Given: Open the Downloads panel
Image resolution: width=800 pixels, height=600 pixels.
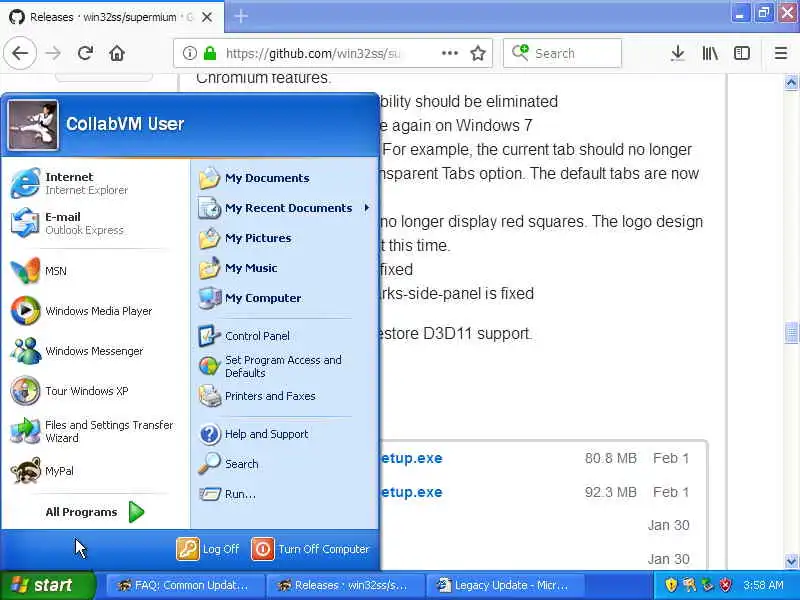Looking at the screenshot, I should (678, 53).
